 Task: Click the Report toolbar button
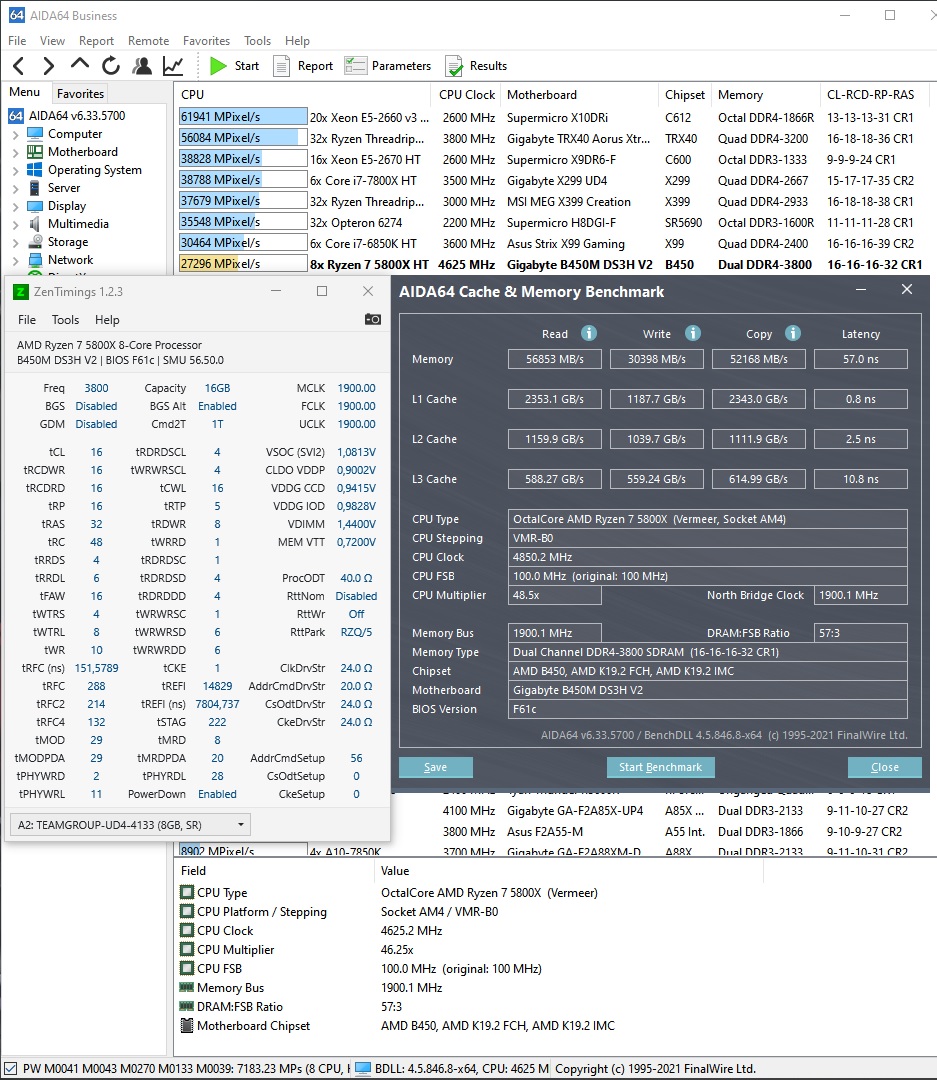coord(303,66)
